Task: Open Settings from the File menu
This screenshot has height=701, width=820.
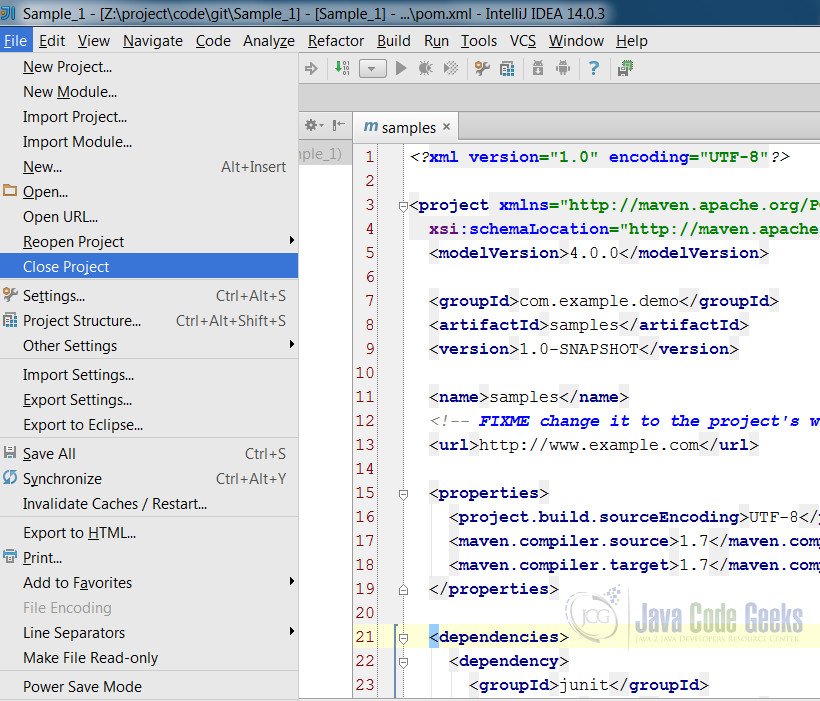Action: 149,296
